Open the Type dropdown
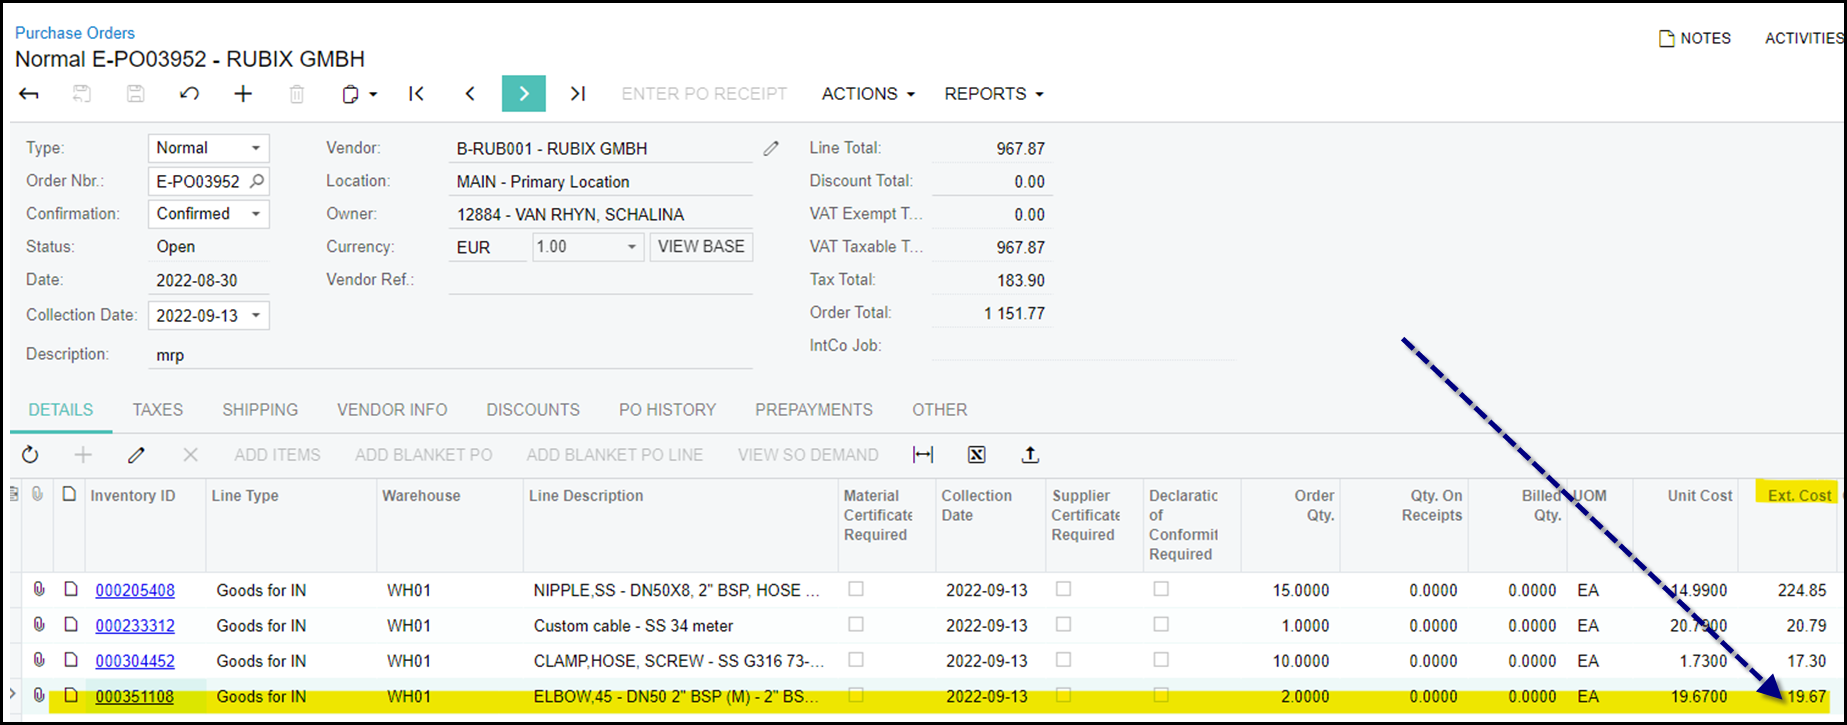This screenshot has height=725, width=1847. click(x=255, y=148)
